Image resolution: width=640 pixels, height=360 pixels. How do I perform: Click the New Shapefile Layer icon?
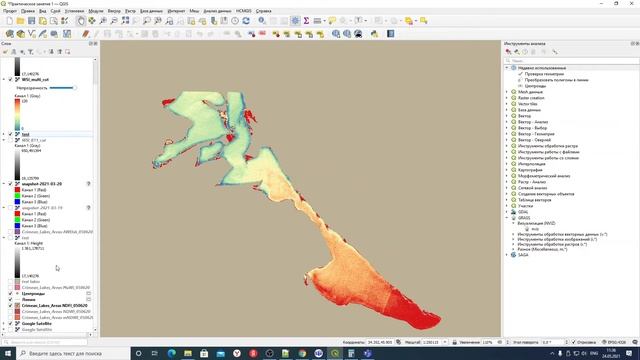[x=32, y=34]
